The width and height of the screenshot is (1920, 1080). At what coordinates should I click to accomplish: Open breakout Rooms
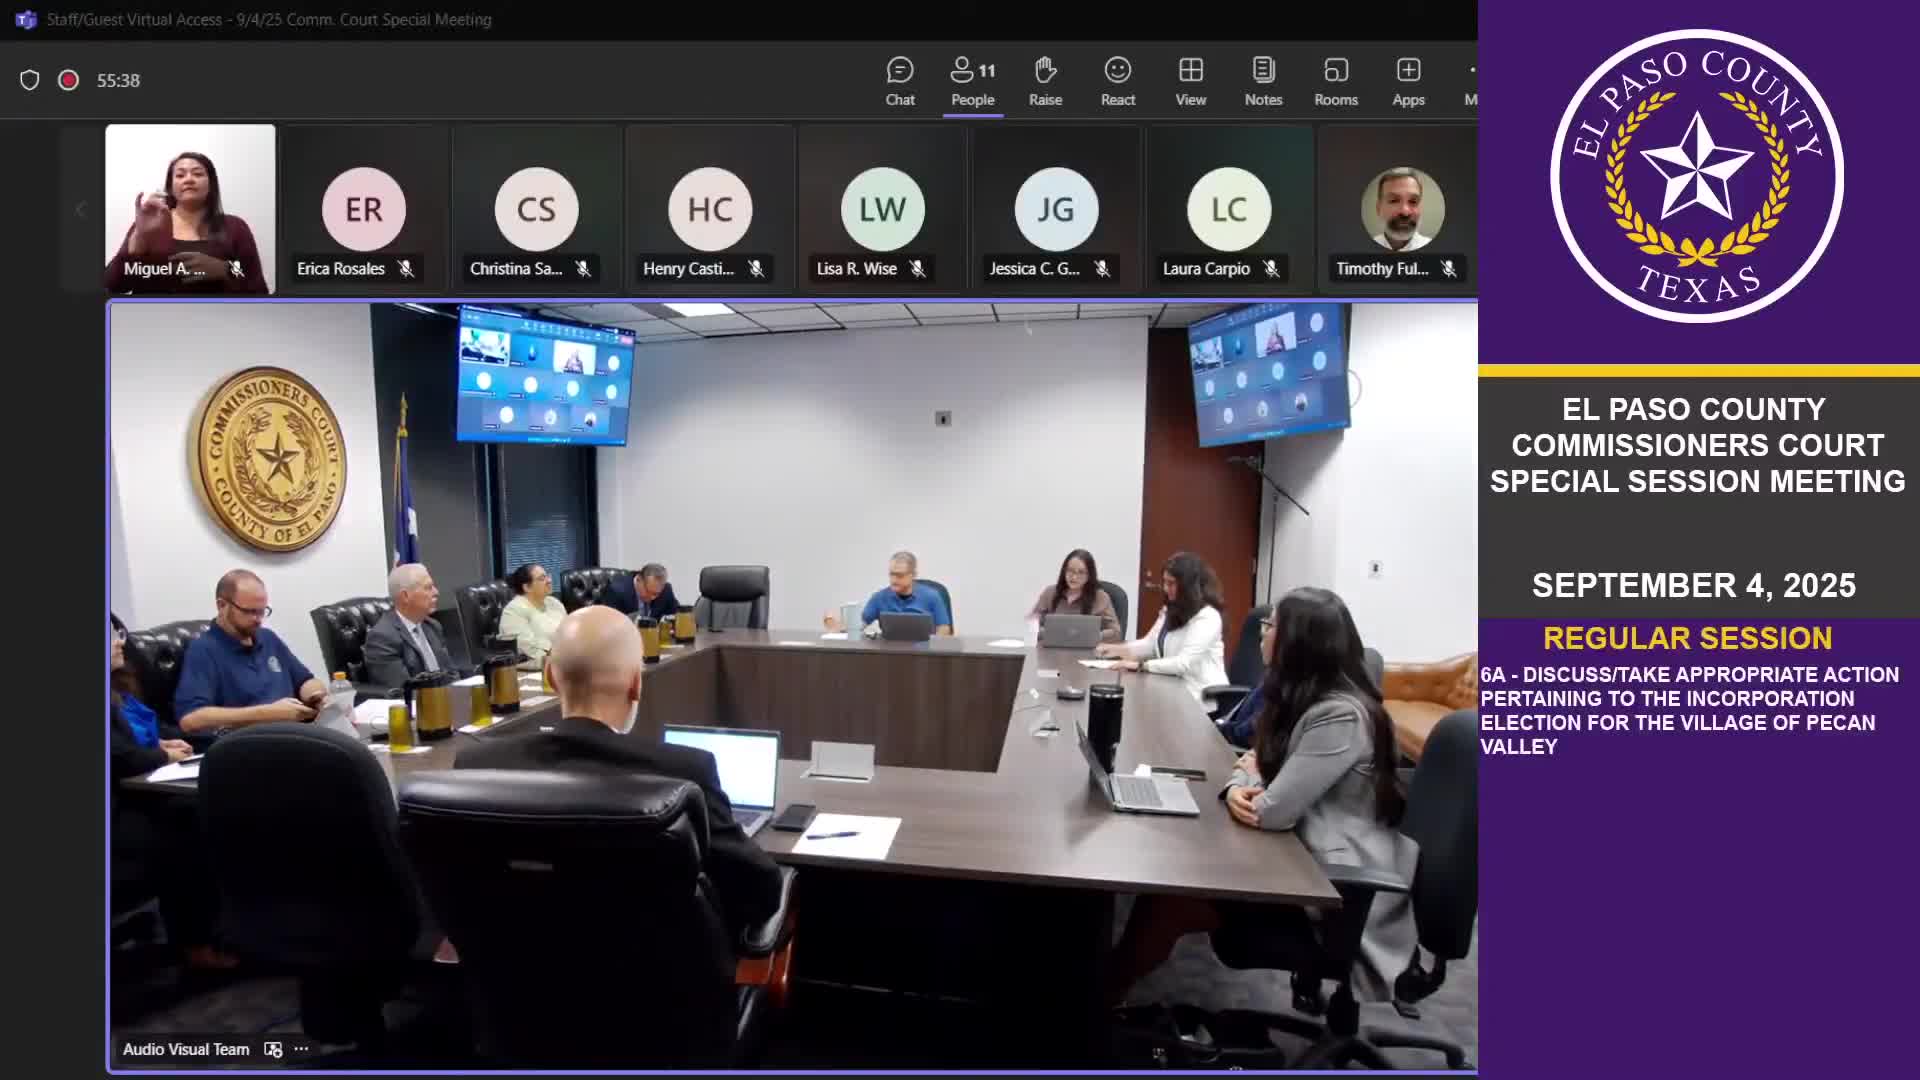(x=1335, y=81)
